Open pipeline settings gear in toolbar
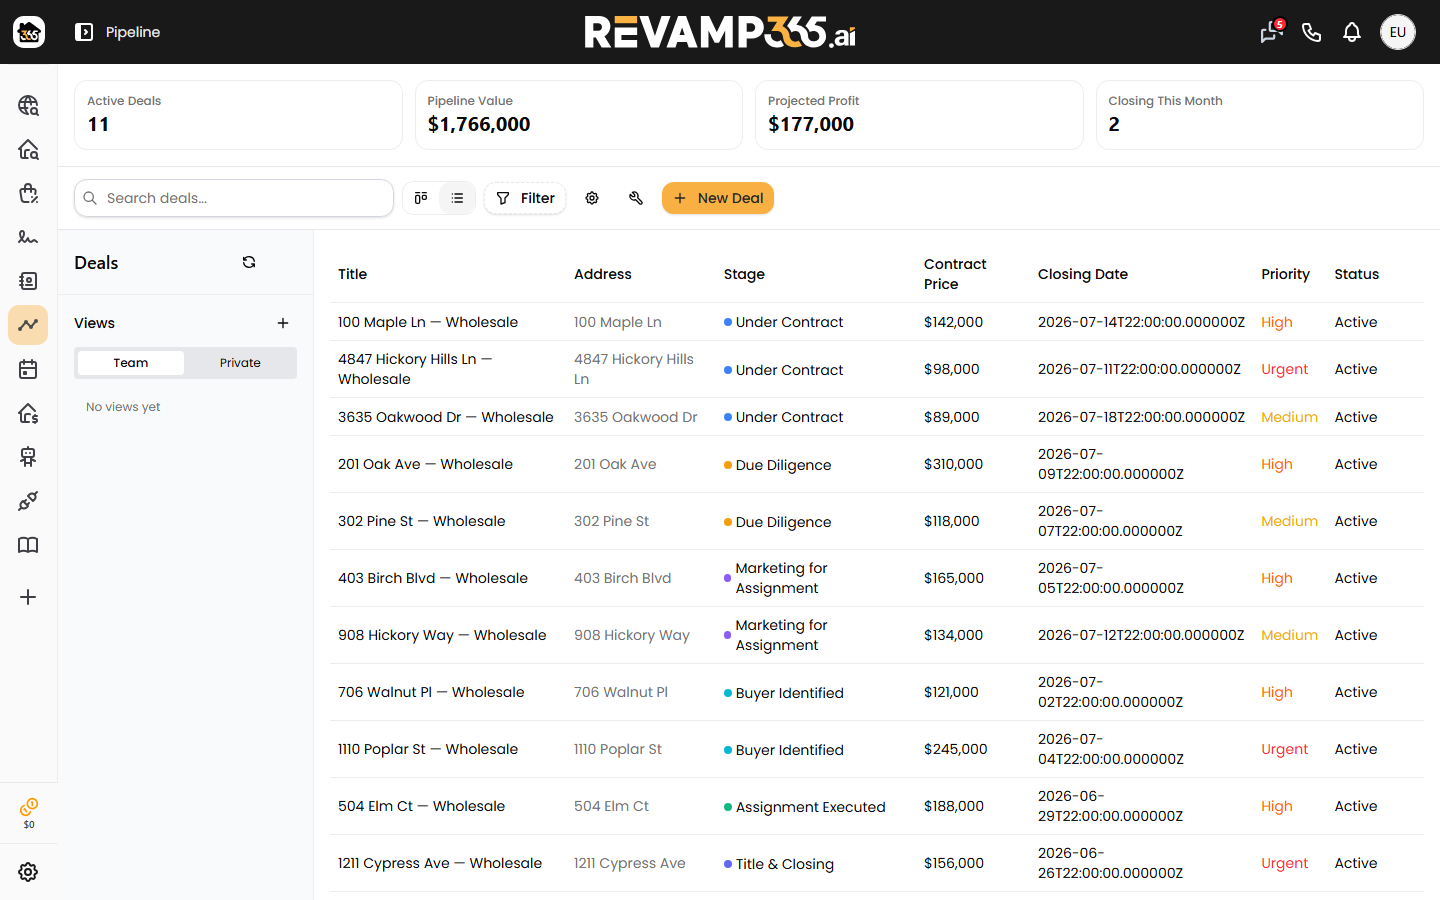Image resolution: width=1440 pixels, height=900 pixels. (592, 198)
